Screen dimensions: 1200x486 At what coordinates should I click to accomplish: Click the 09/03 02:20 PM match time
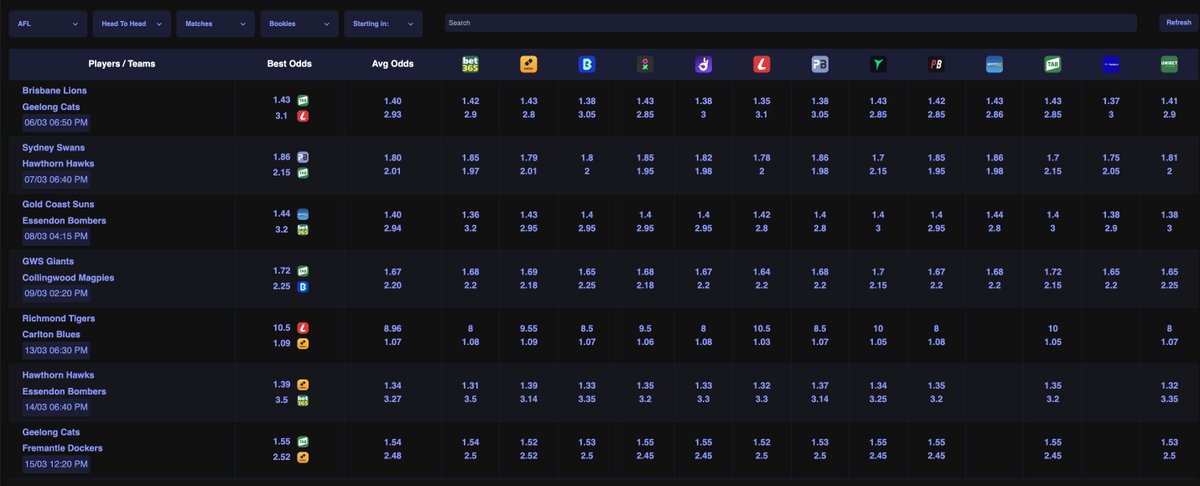click(55, 294)
